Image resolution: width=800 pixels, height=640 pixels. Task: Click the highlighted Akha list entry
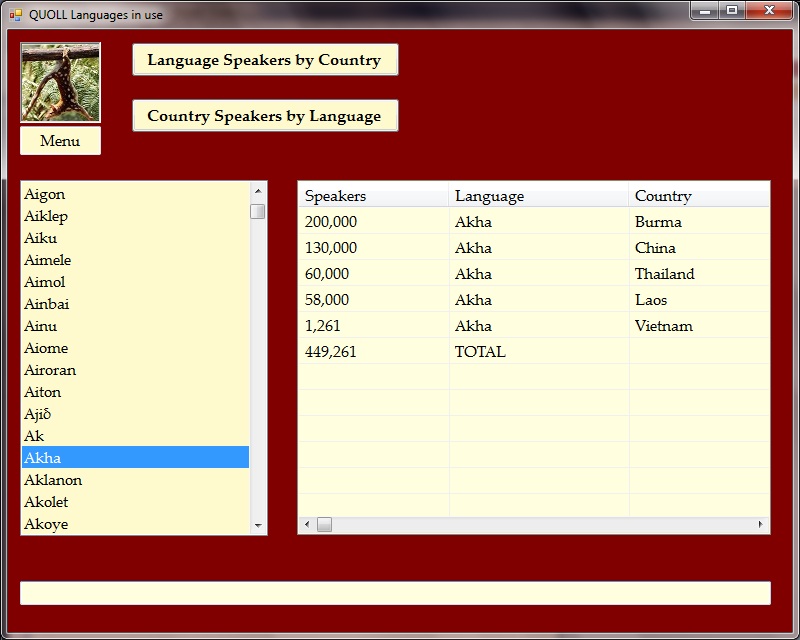point(43,458)
